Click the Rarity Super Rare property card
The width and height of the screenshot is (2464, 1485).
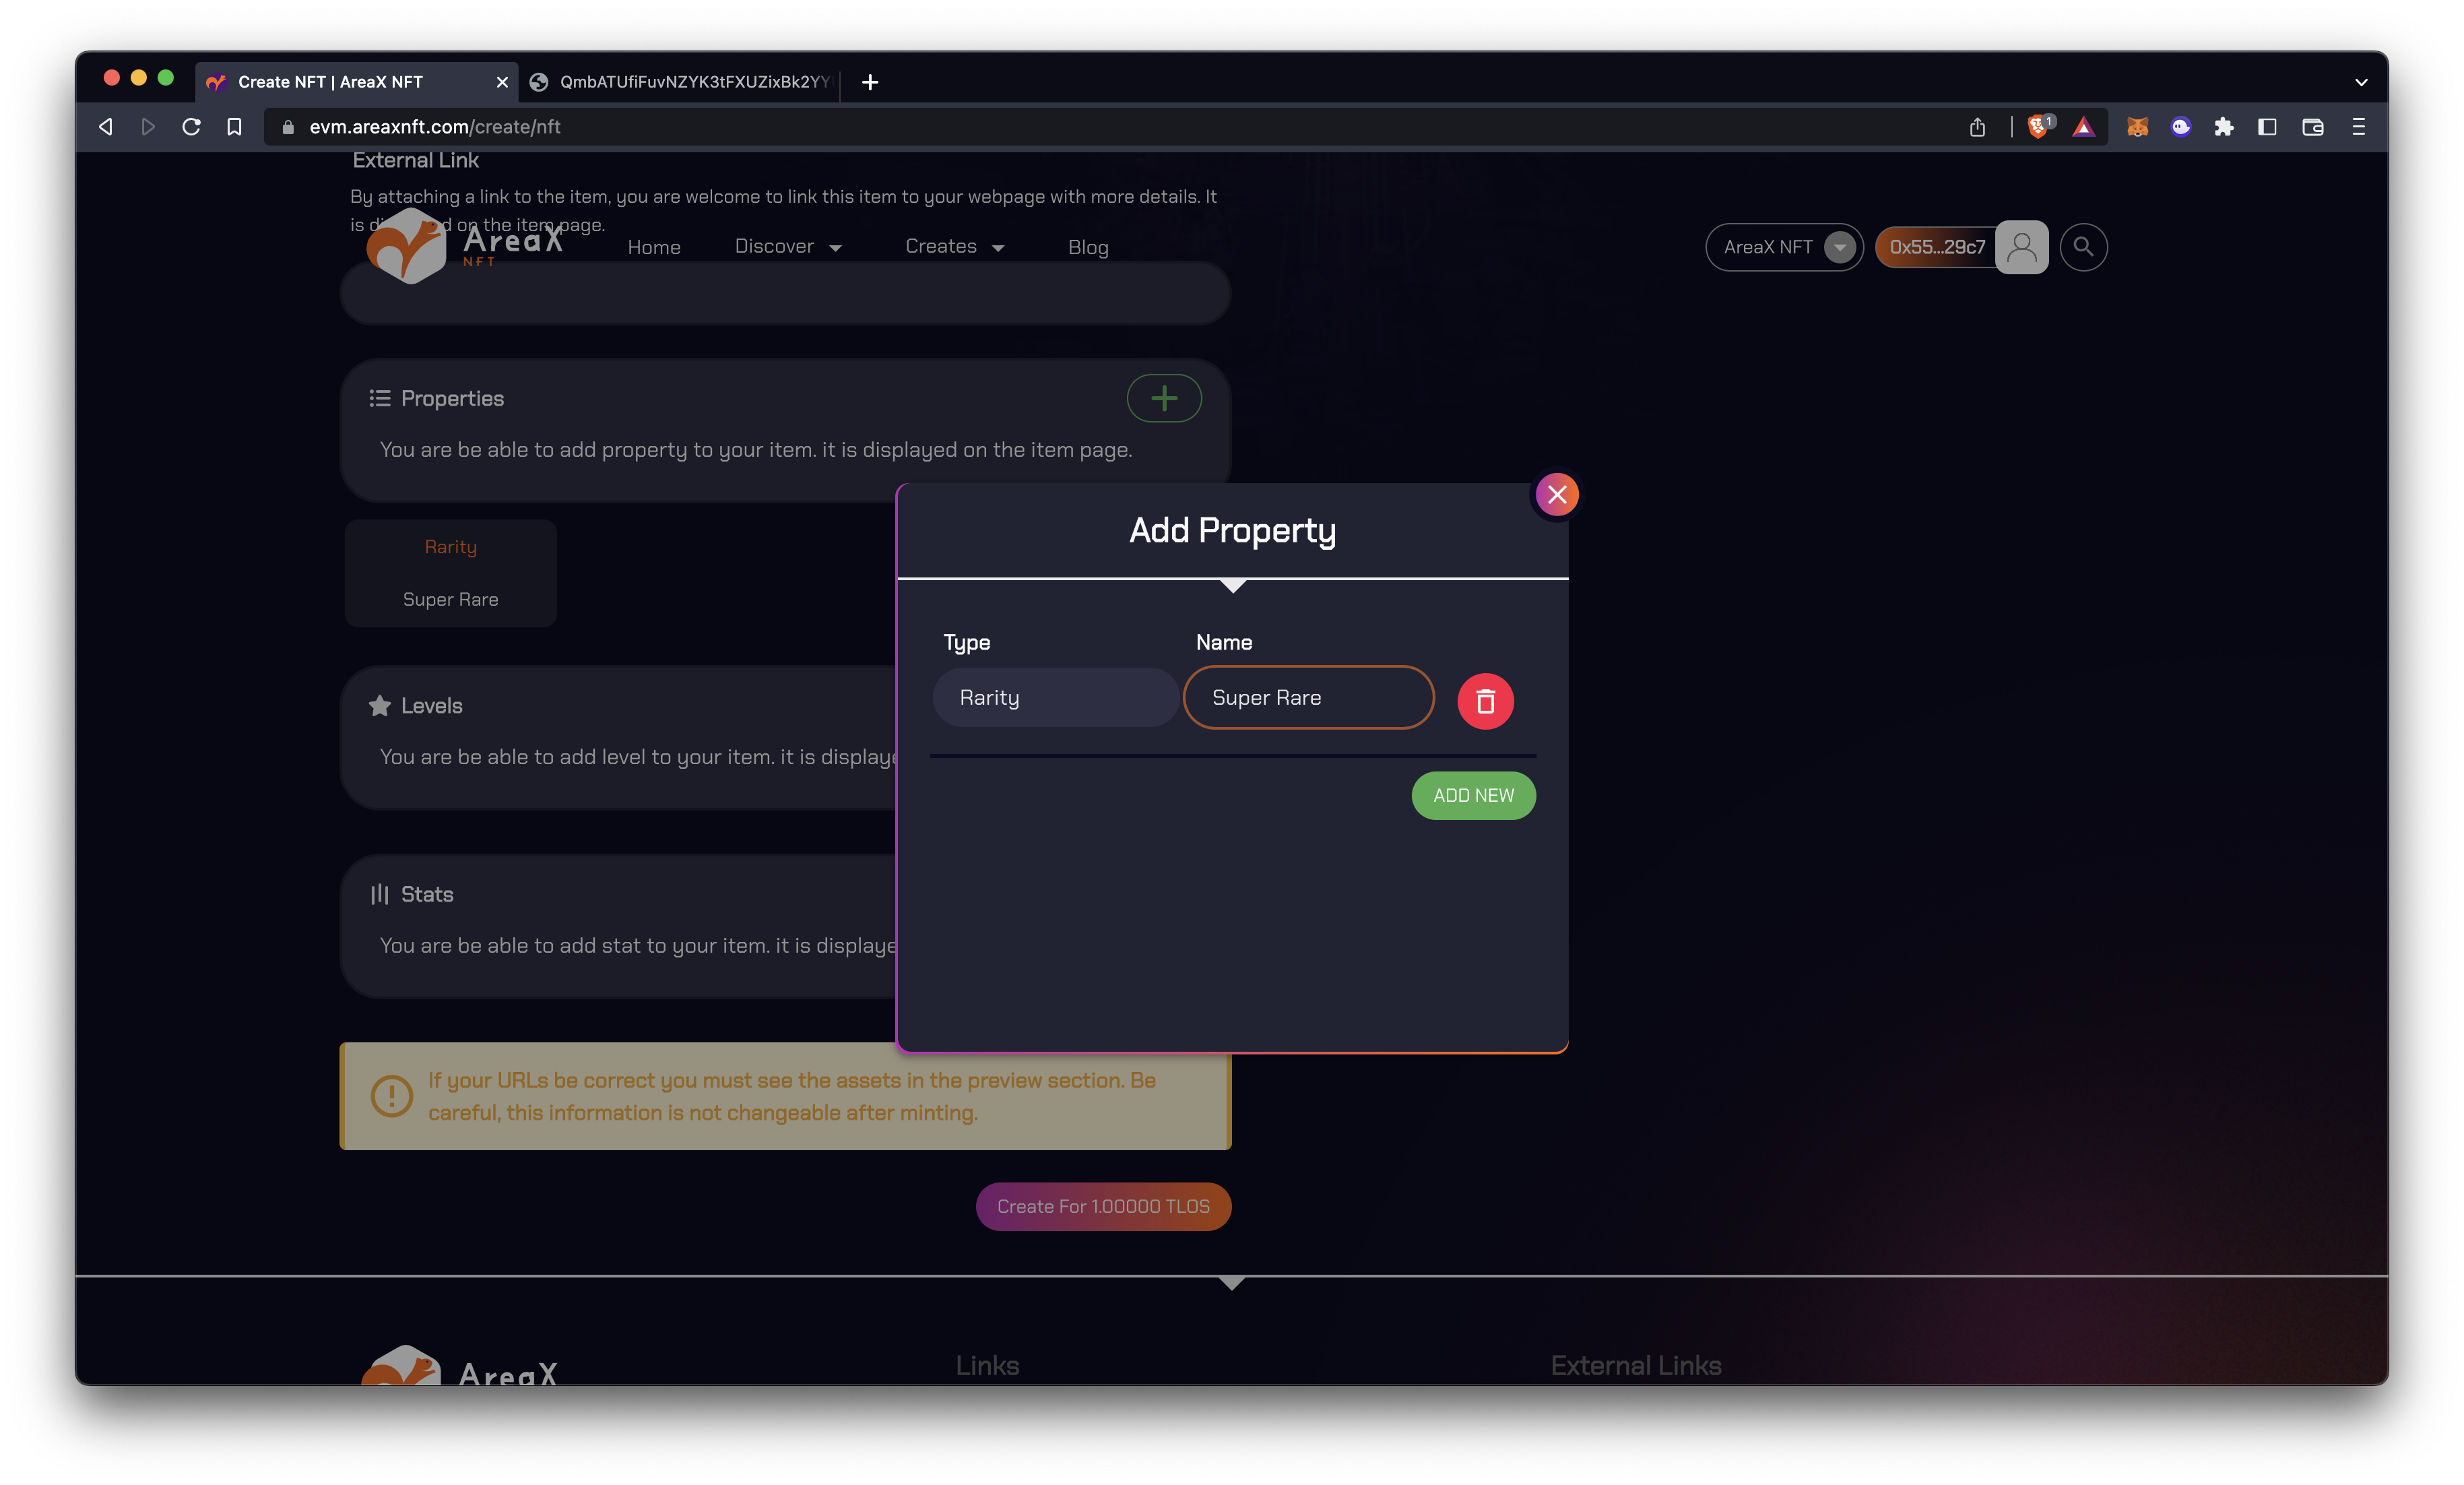(x=450, y=573)
